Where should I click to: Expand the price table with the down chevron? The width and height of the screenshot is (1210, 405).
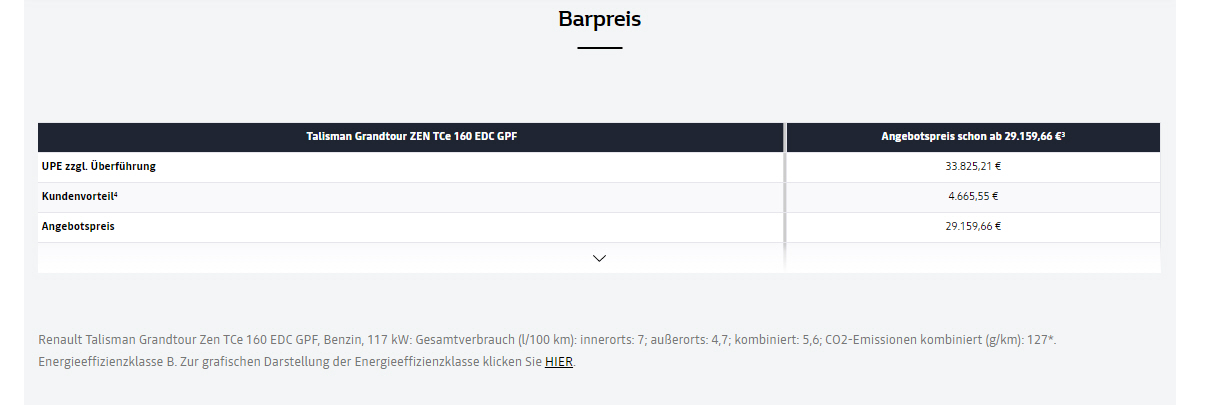[599, 258]
